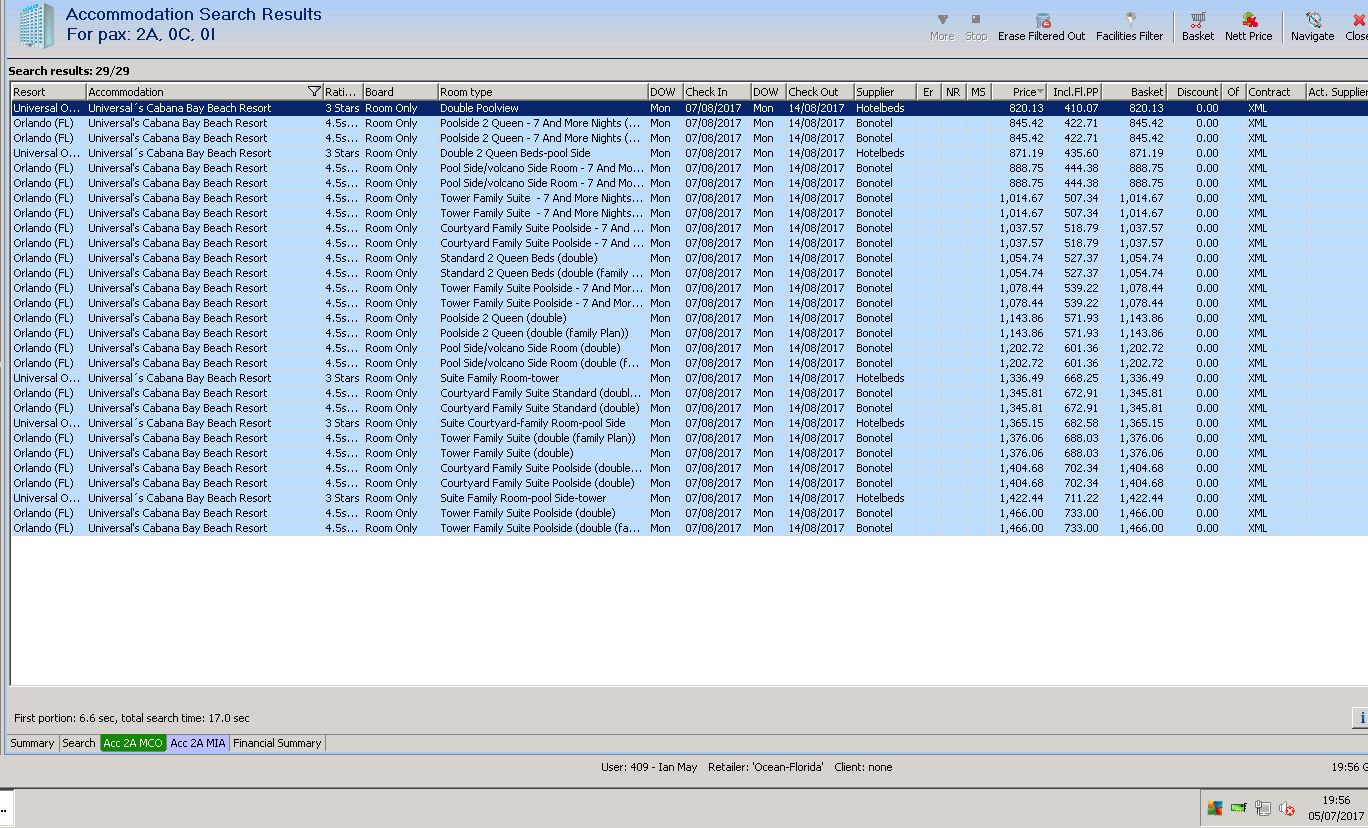The width and height of the screenshot is (1368, 828).
Task: Click the Navigate compass icon
Action: pos(1313,20)
